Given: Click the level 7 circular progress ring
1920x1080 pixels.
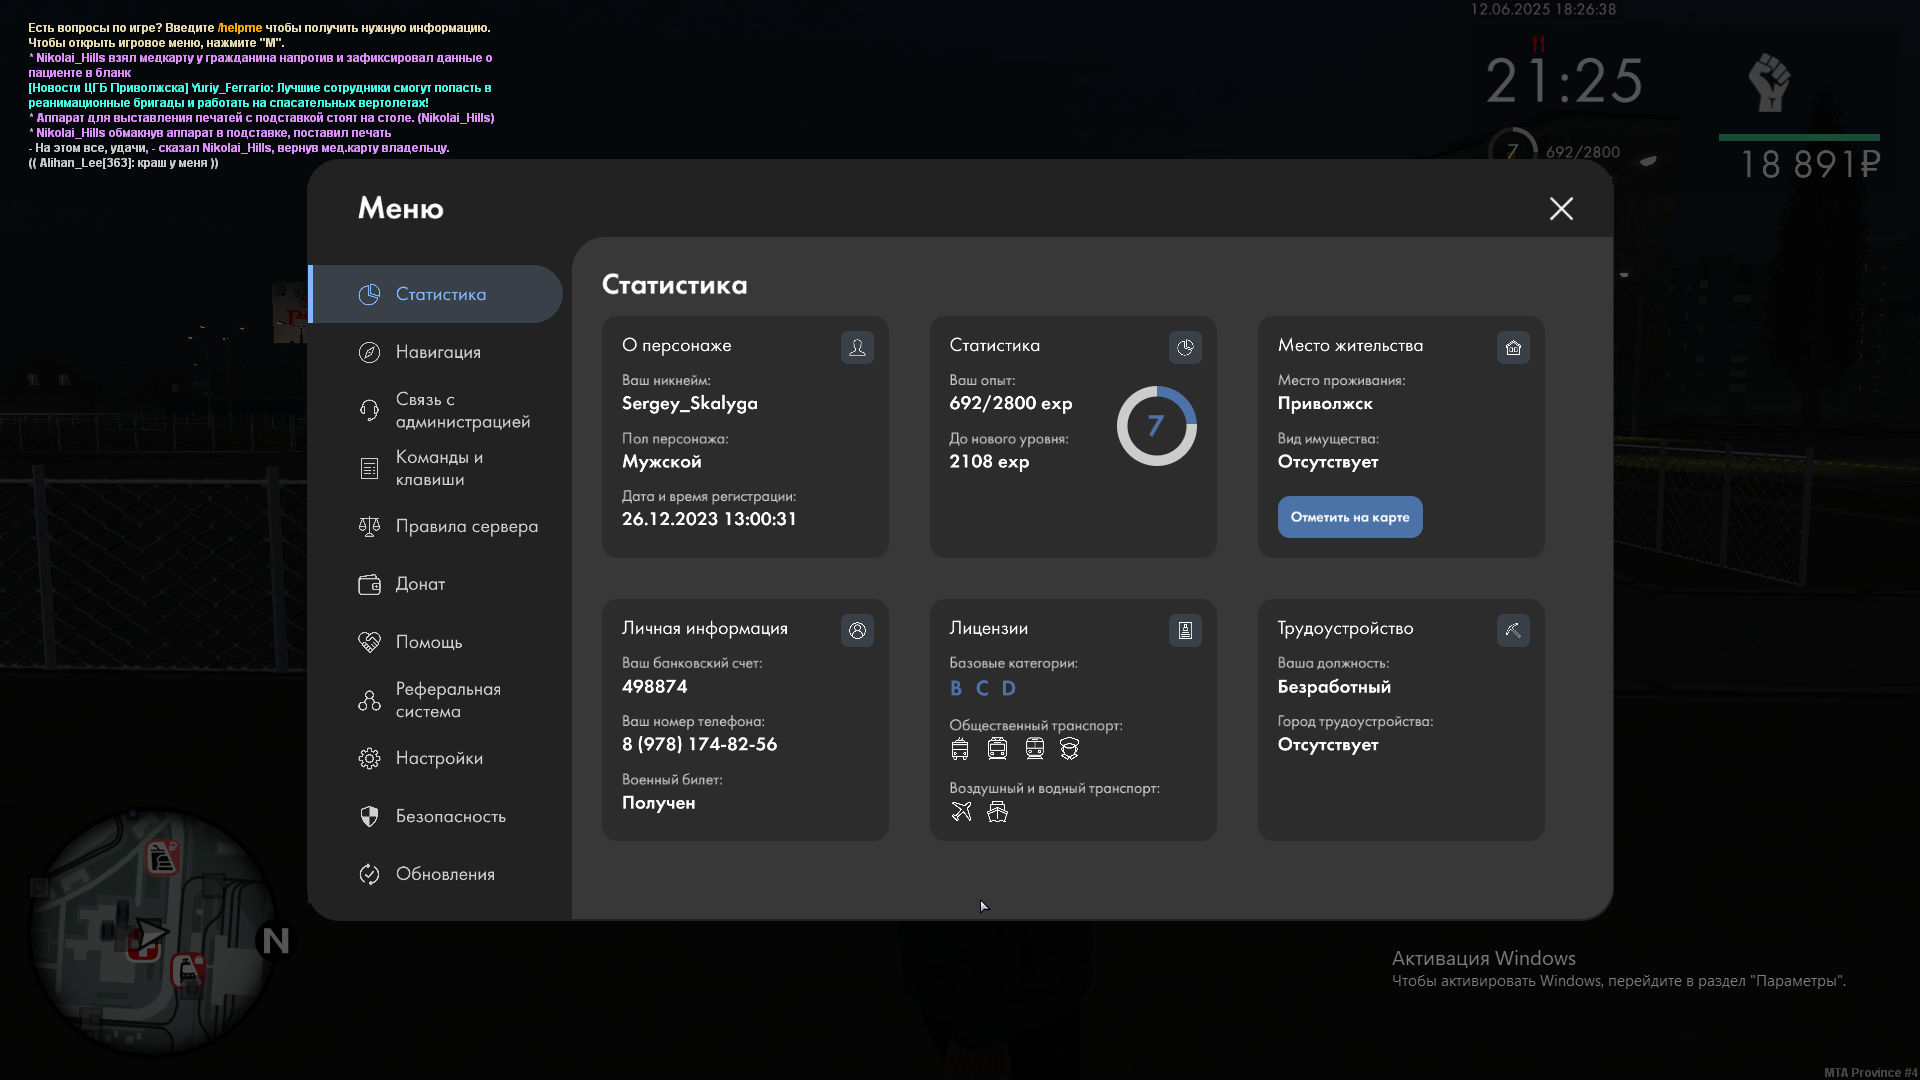Looking at the screenshot, I should point(1156,426).
